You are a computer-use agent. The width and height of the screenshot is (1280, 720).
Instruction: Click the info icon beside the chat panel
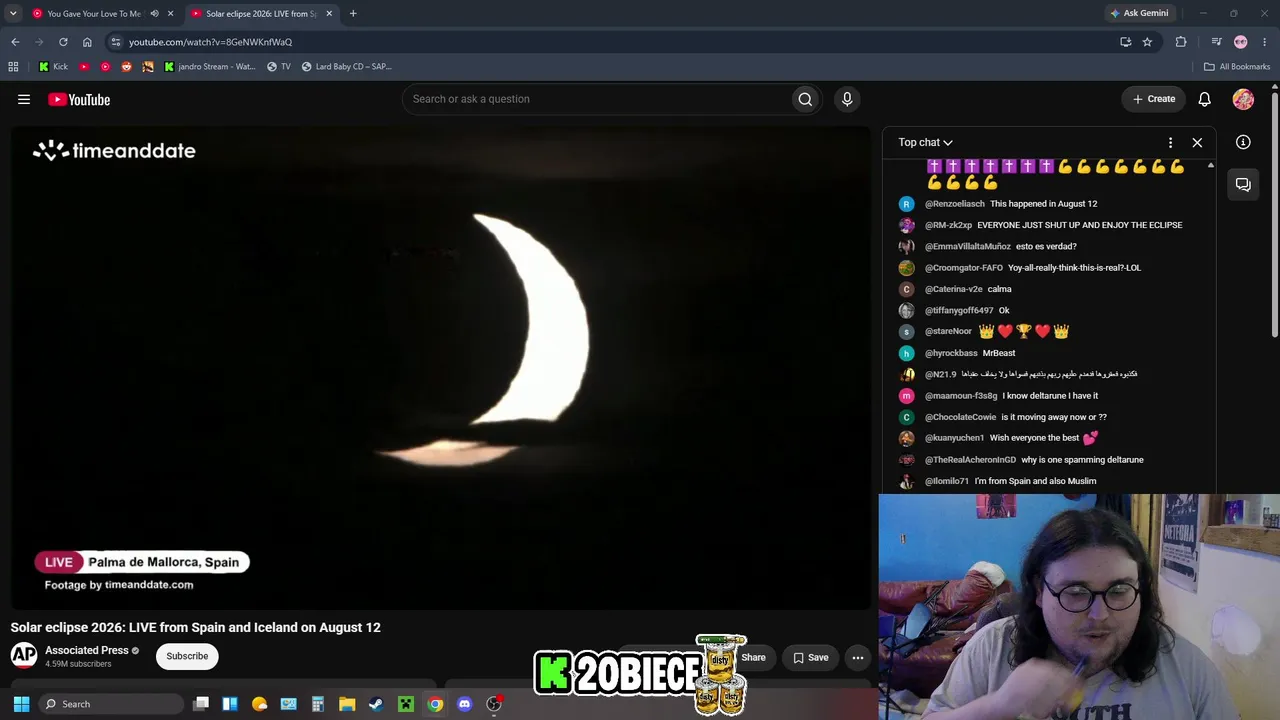(1243, 142)
